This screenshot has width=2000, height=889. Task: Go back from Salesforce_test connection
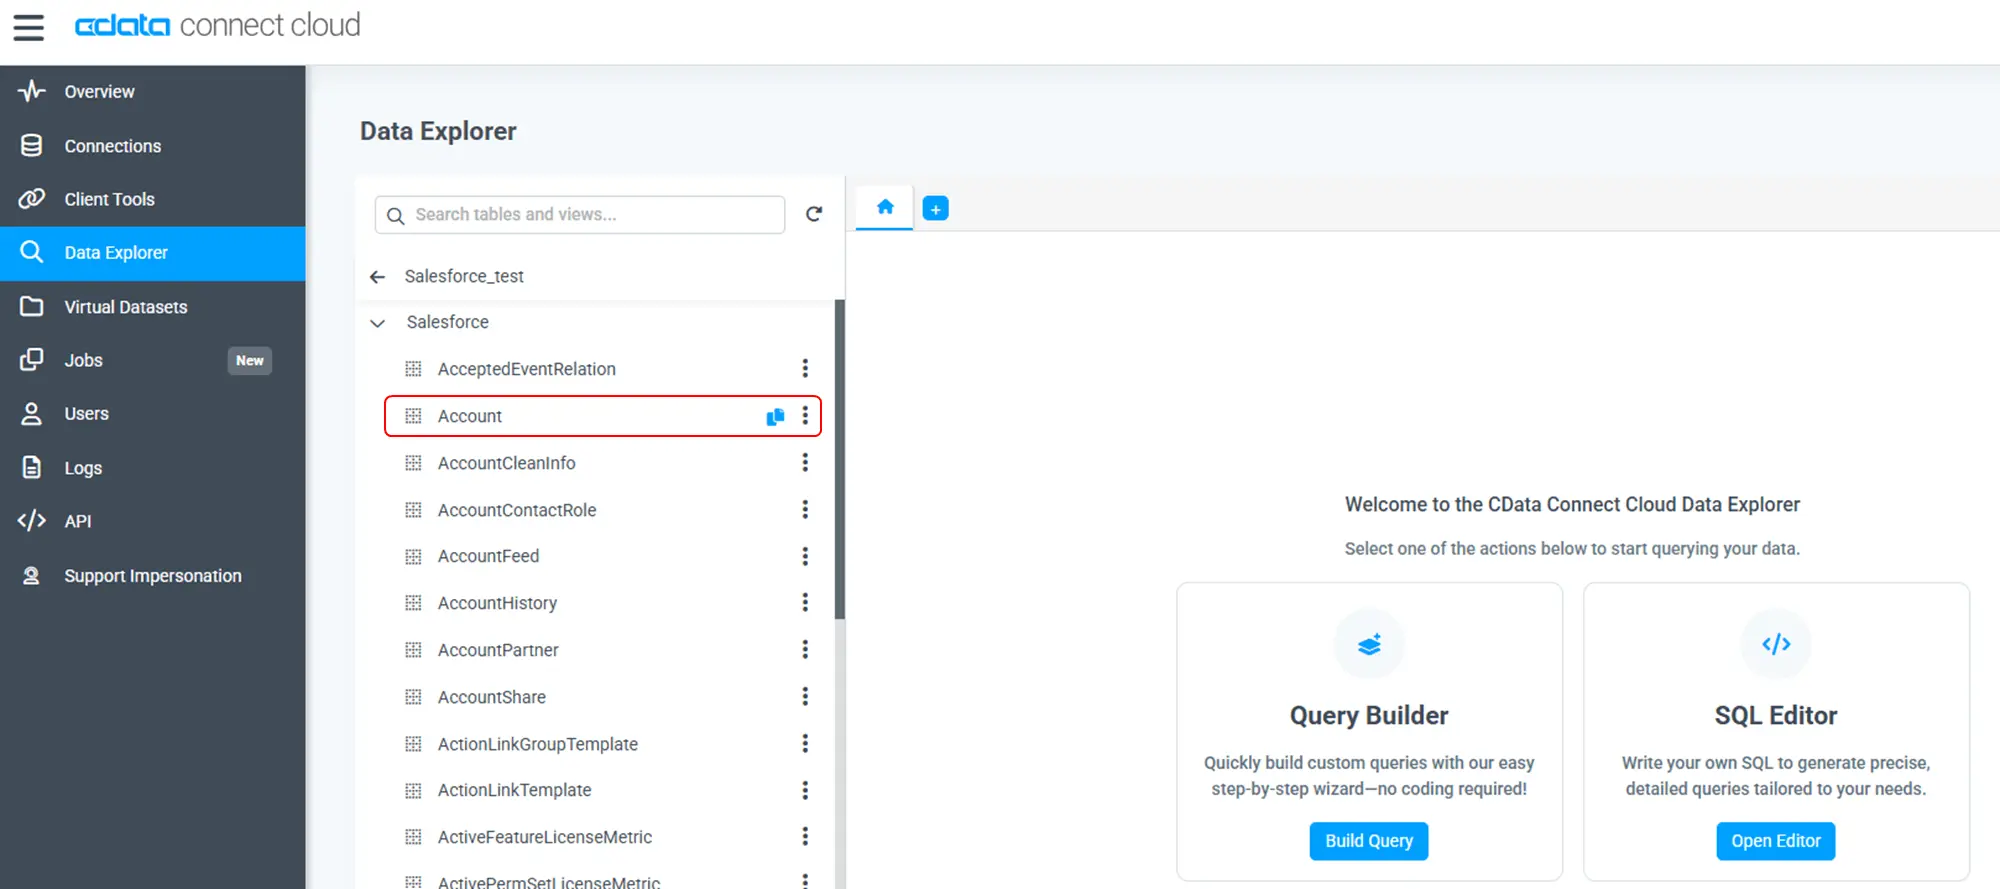pos(377,277)
